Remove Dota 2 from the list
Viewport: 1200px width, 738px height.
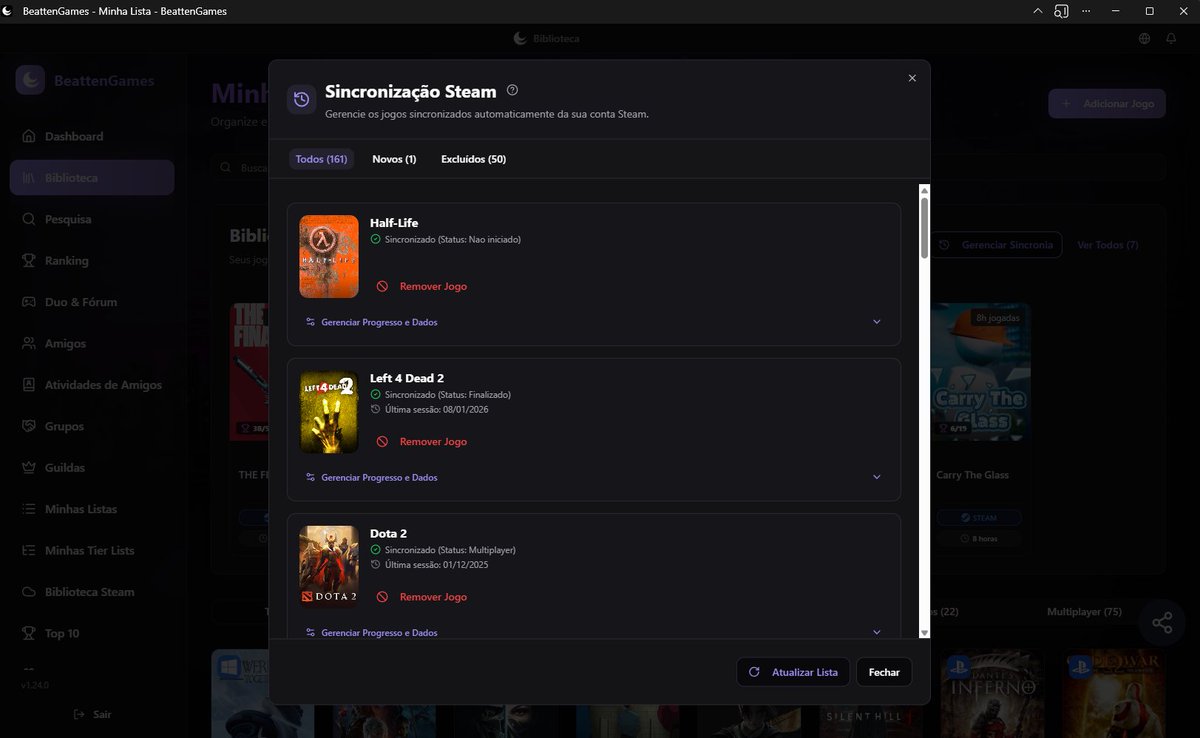(422, 597)
